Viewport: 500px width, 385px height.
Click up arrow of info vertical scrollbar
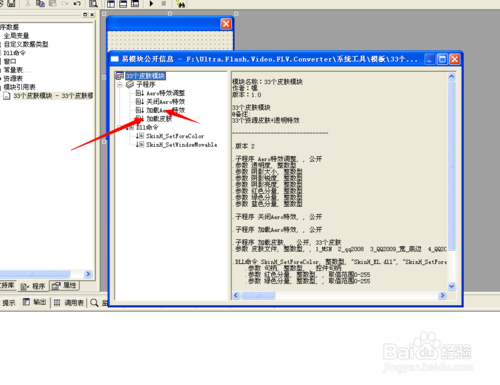452,76
